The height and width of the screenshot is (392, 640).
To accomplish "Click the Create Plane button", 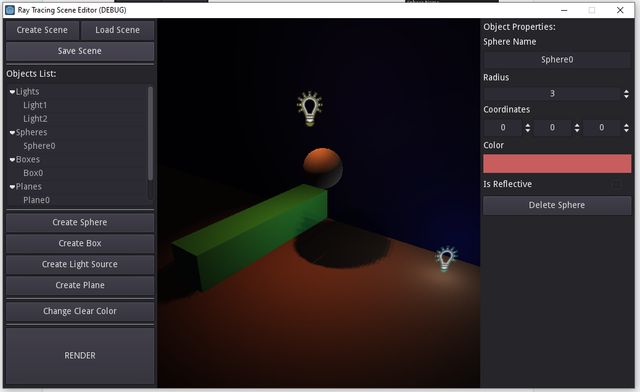I will click(x=80, y=285).
